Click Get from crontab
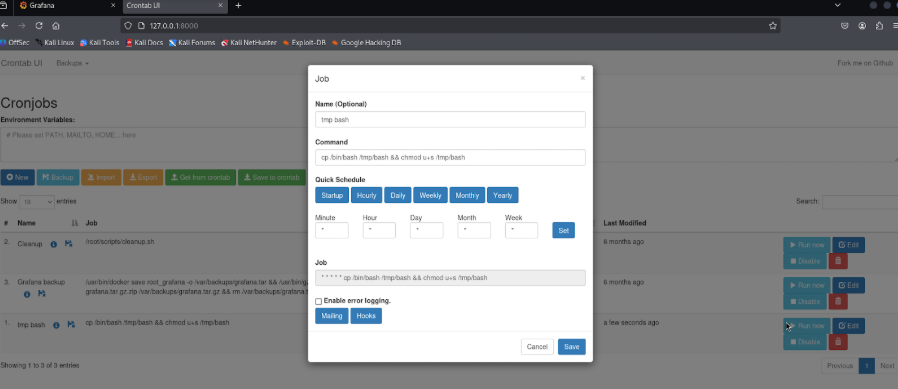This screenshot has height=389, width=898. (200, 178)
